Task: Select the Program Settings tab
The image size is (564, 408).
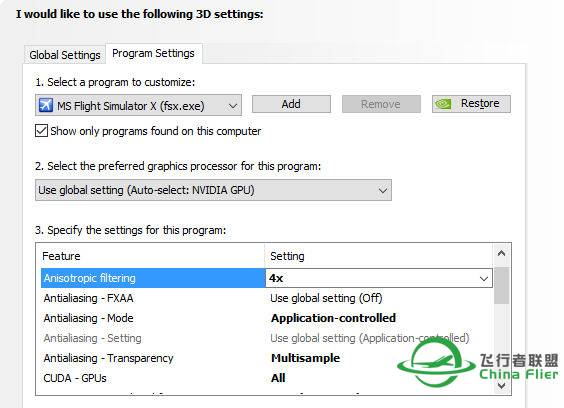Action: 154,54
